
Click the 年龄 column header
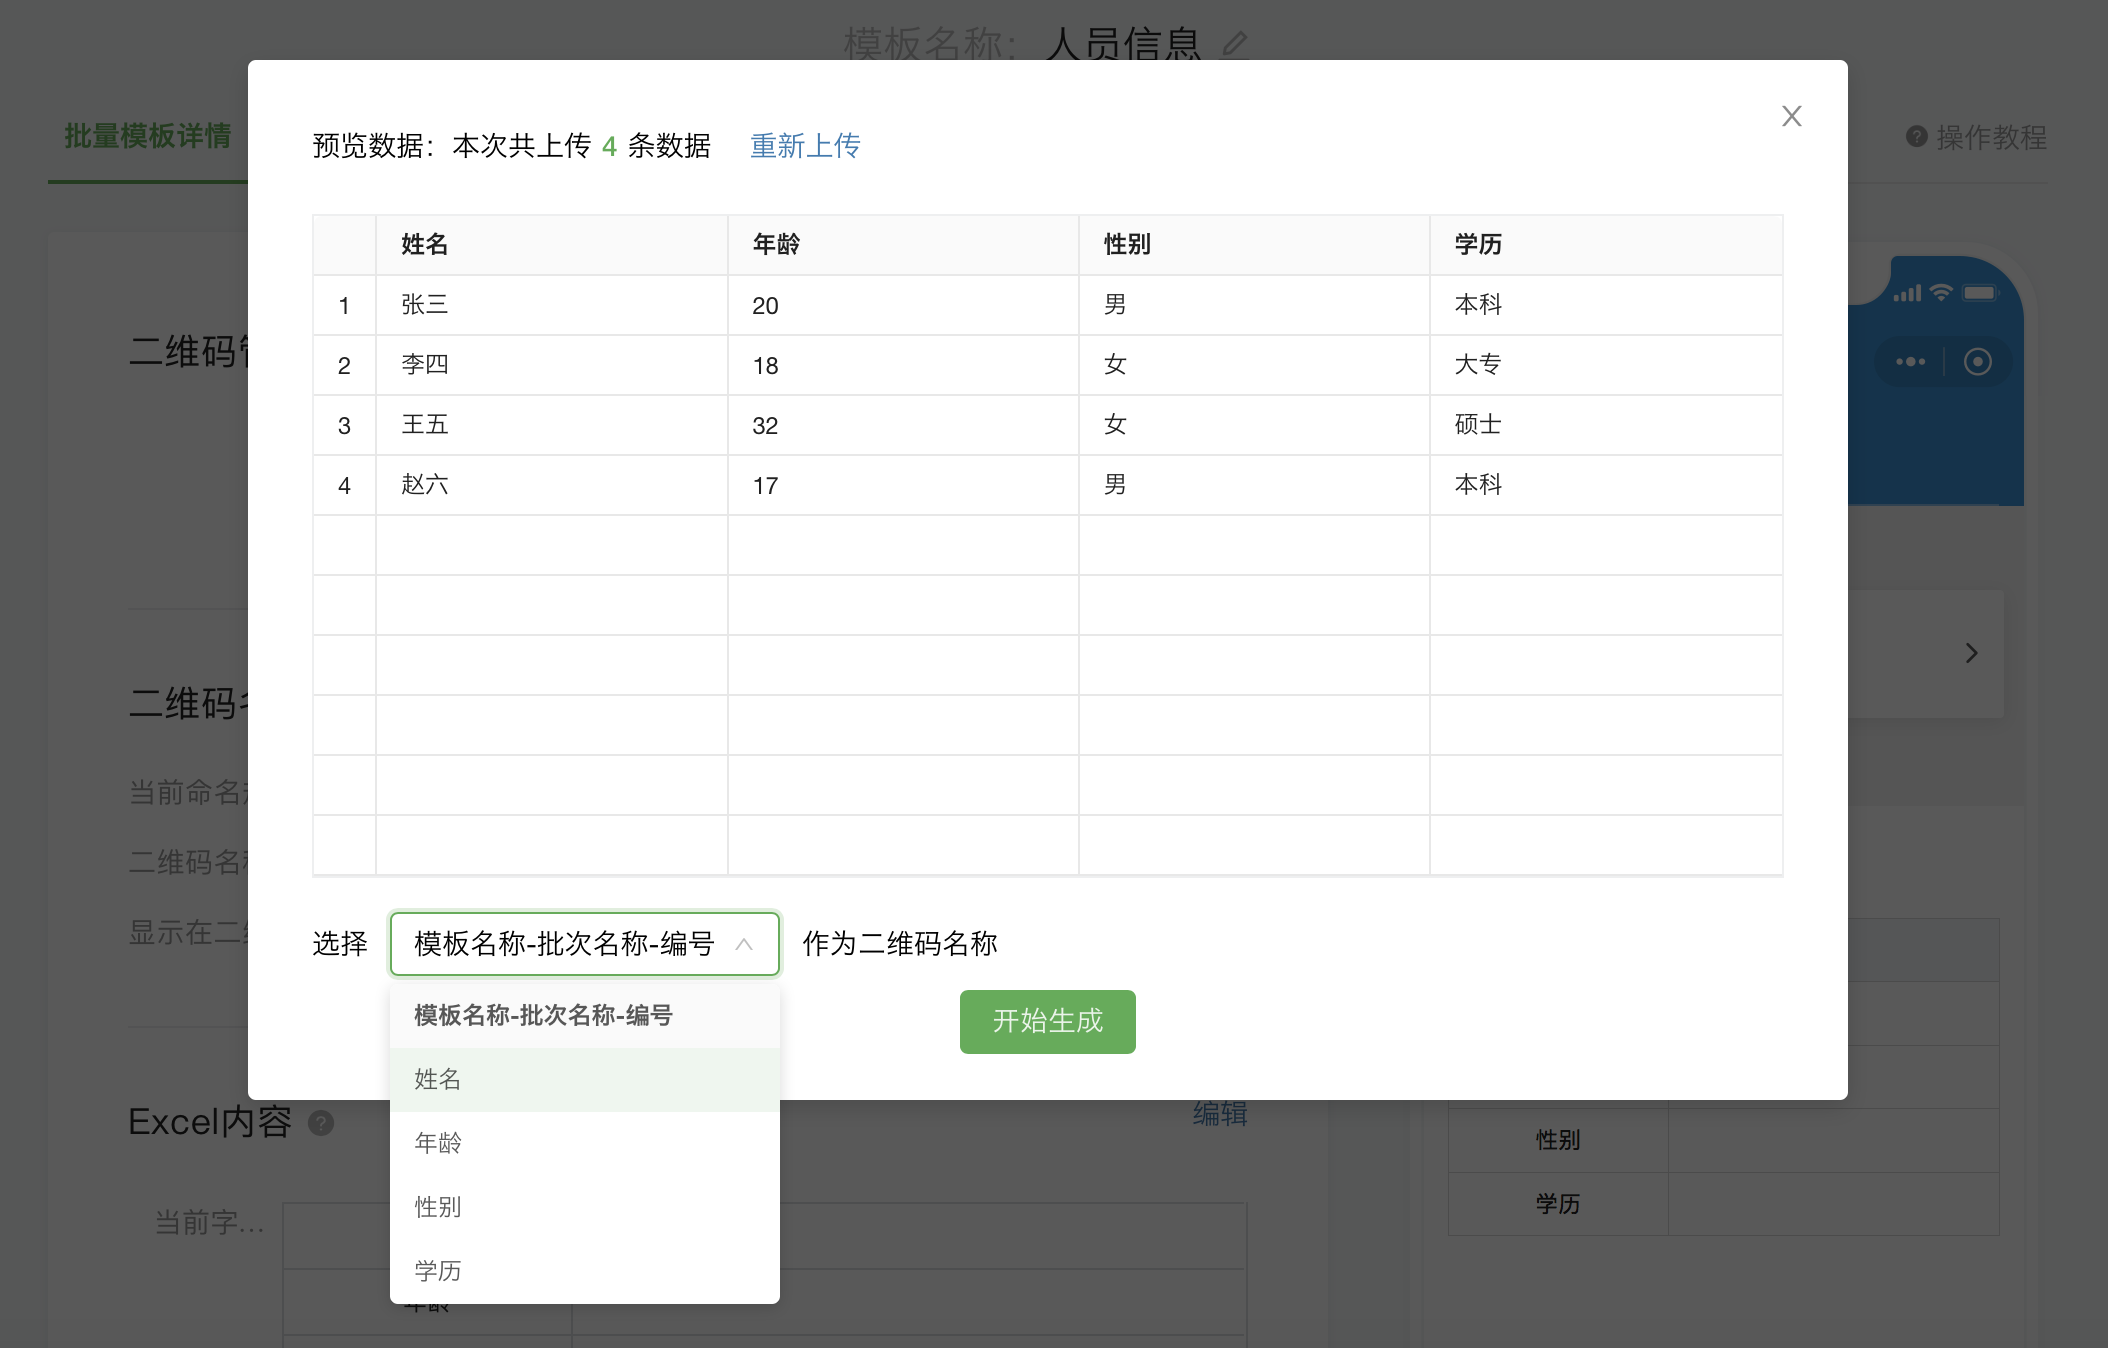[903, 245]
